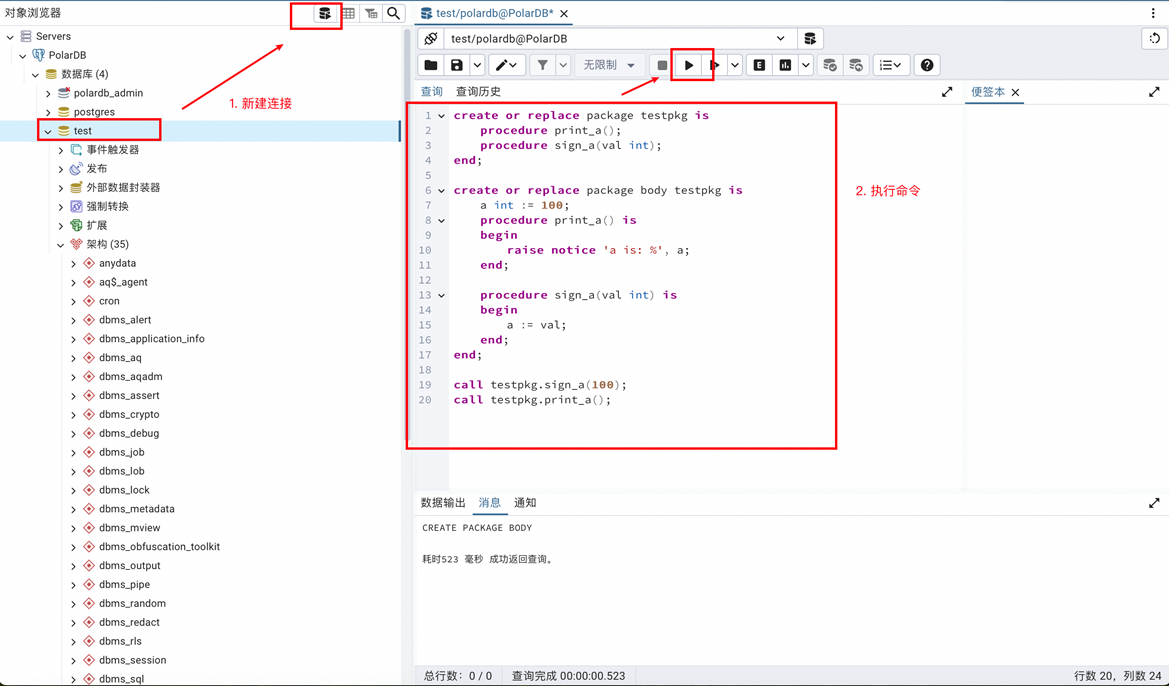Click the Rollback database icon
Viewport: 1169px width, 686px height.
click(855, 65)
